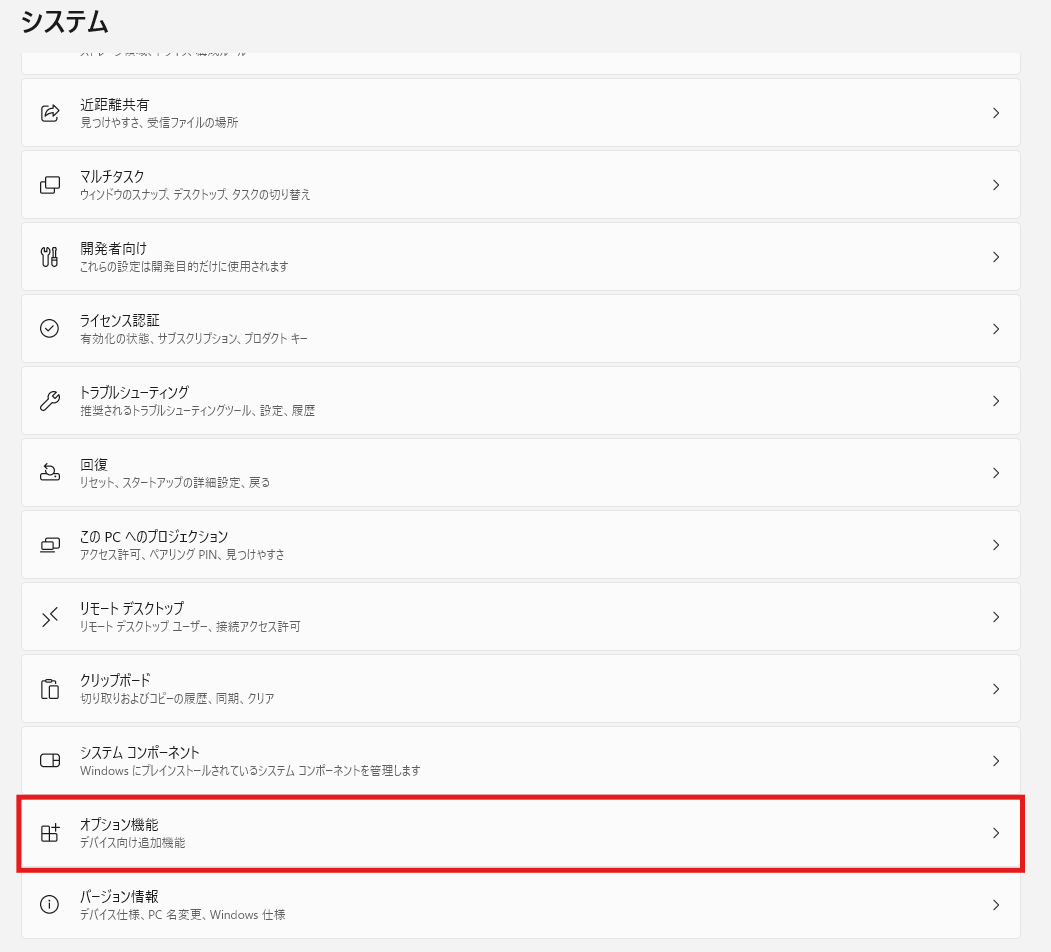The width and height of the screenshot is (1051, 952).
Task: Click the クリップボード clipboard icon
Action: [50, 689]
